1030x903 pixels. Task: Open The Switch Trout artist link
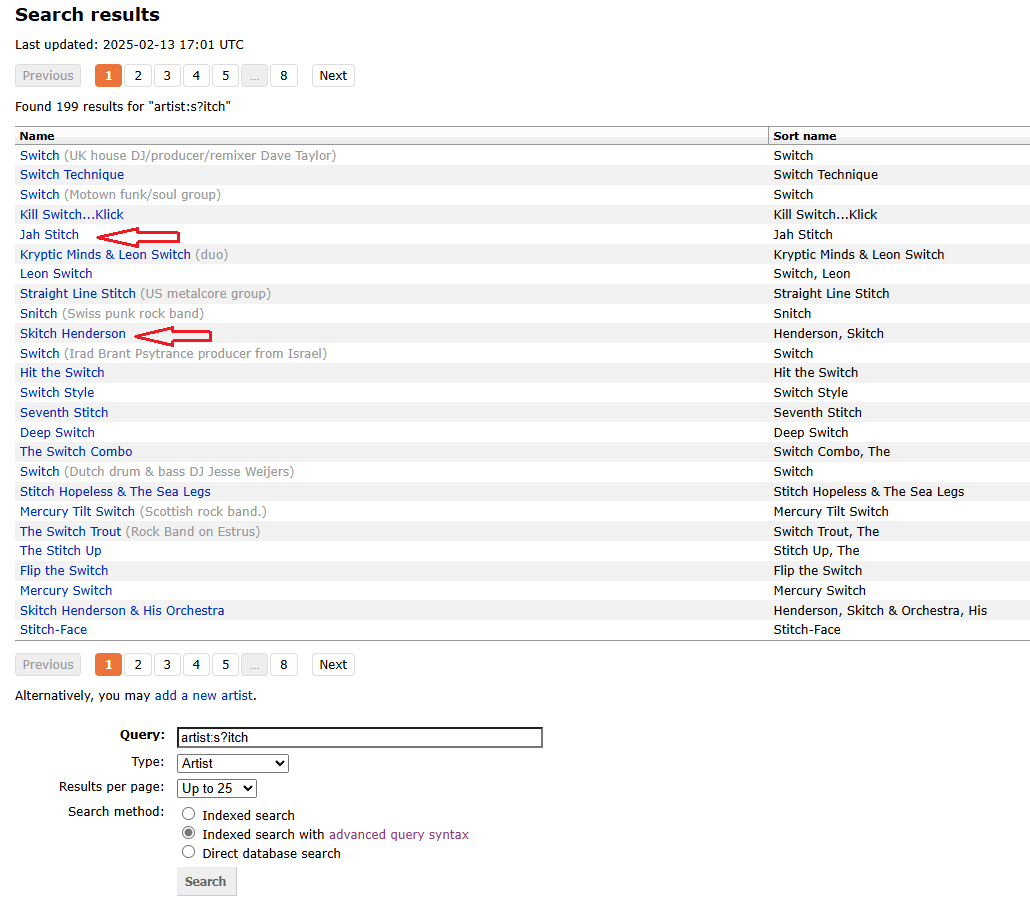[70, 531]
